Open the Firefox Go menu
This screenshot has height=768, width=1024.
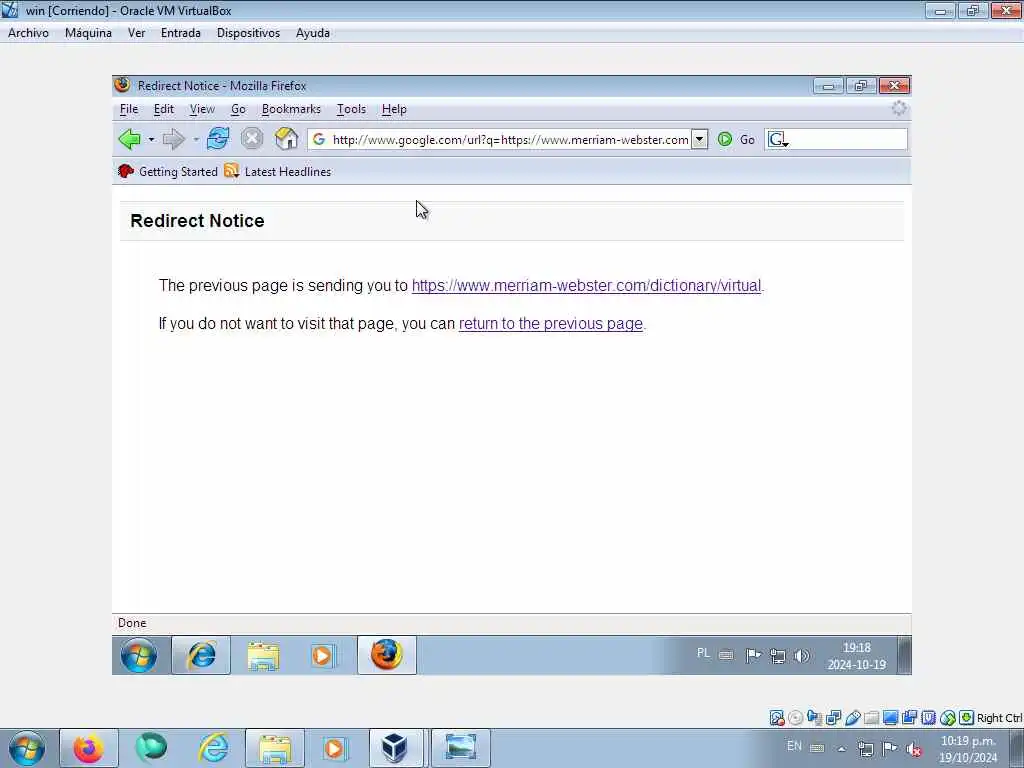click(238, 109)
